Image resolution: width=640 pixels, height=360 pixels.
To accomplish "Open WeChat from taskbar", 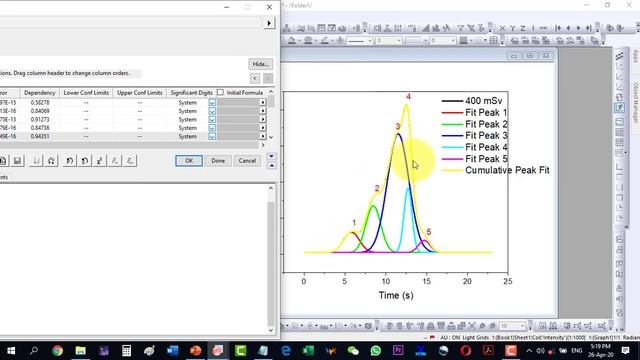I will tap(353, 351).
